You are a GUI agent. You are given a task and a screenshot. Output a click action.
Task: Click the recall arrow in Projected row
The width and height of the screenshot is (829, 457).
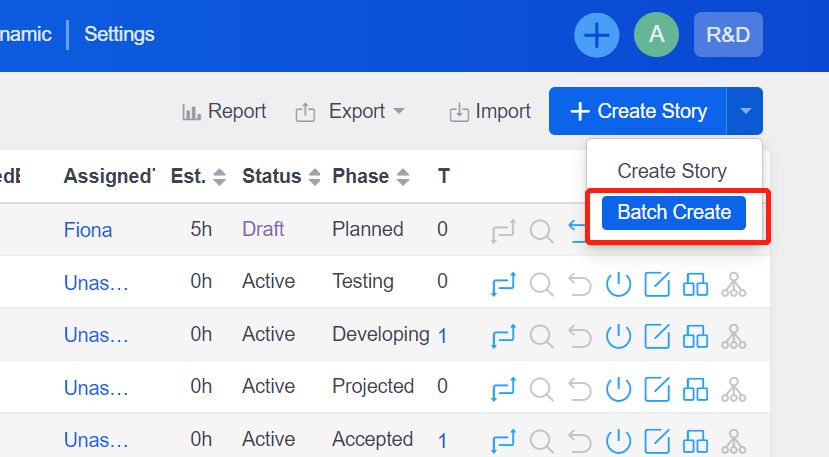[x=580, y=389]
